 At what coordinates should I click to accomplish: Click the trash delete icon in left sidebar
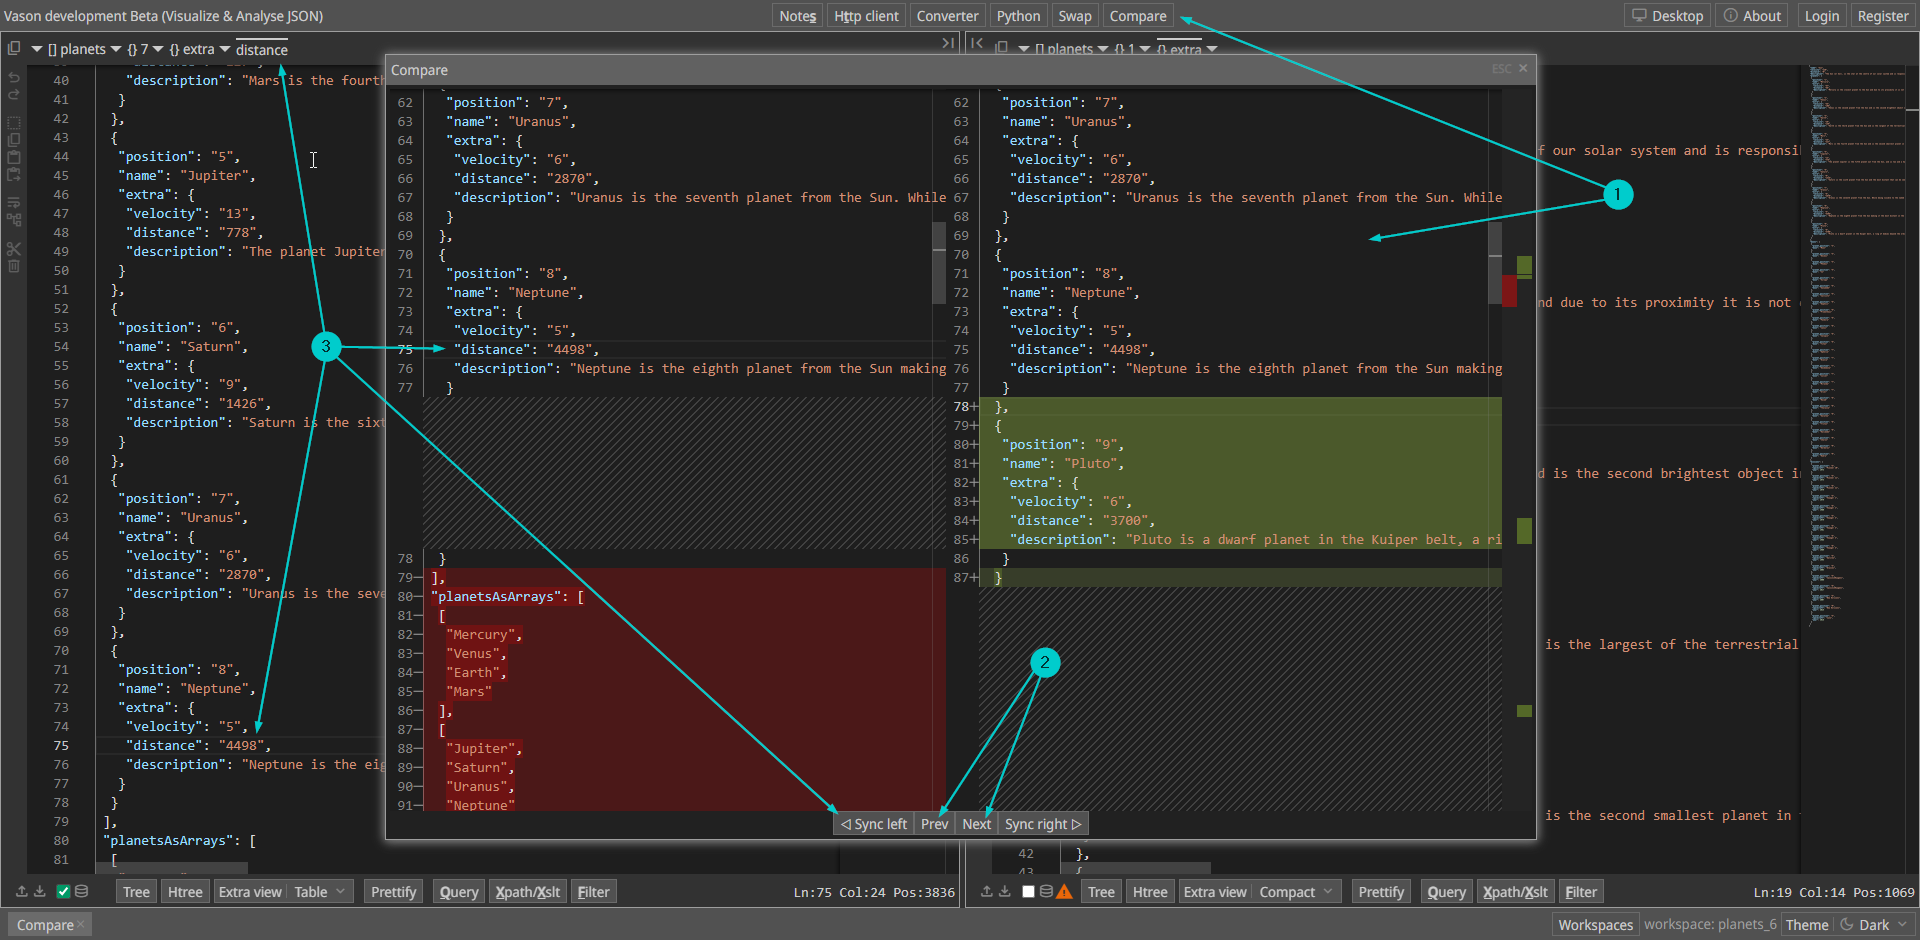[14, 267]
